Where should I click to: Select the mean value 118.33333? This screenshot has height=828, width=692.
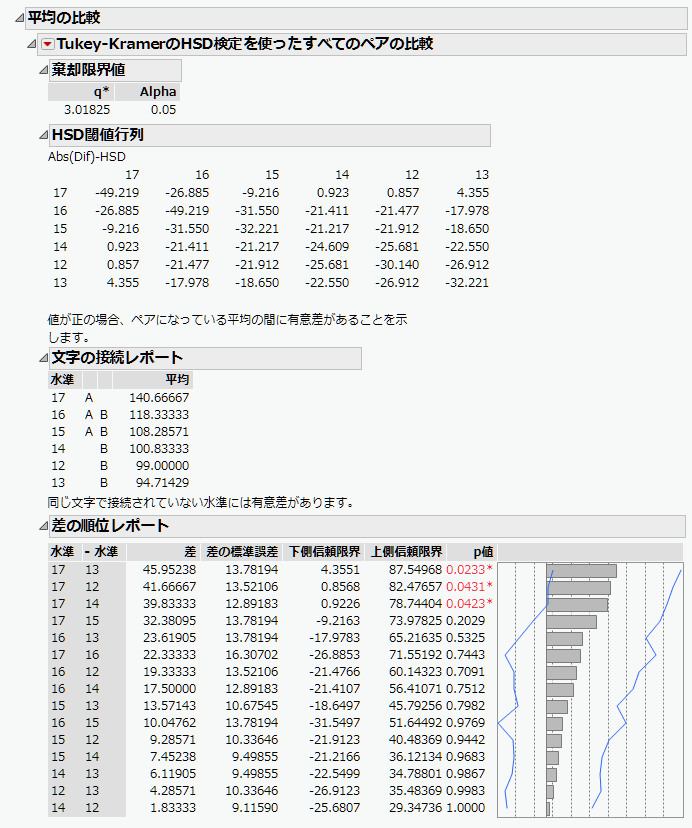click(159, 415)
